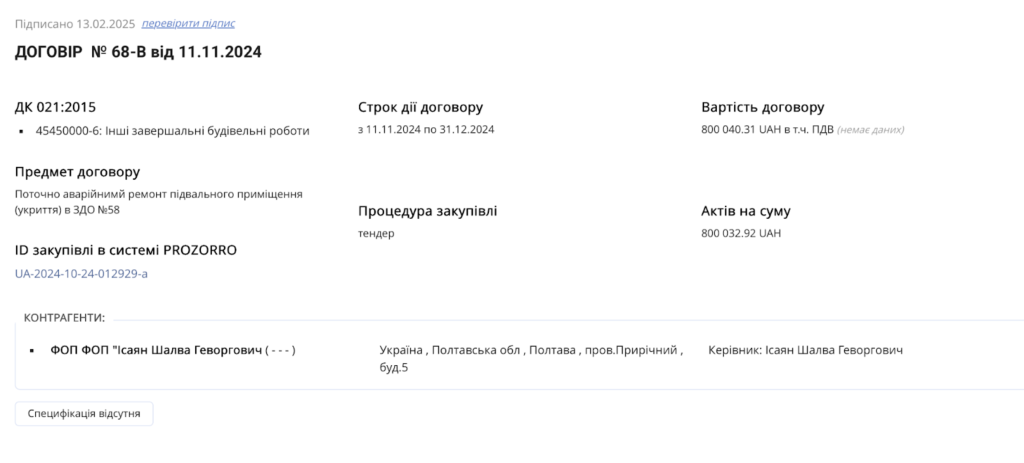
Task: Click the "Керівник: Ісаян Шалва Геворгович" text
Action: click(x=805, y=351)
